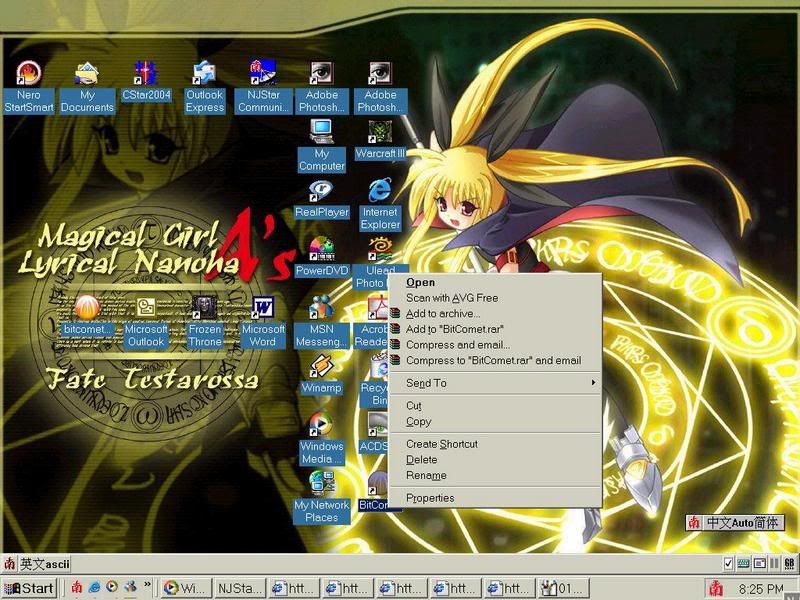Click the Start button
Image resolution: width=800 pixels, height=600 pixels.
(x=30, y=588)
